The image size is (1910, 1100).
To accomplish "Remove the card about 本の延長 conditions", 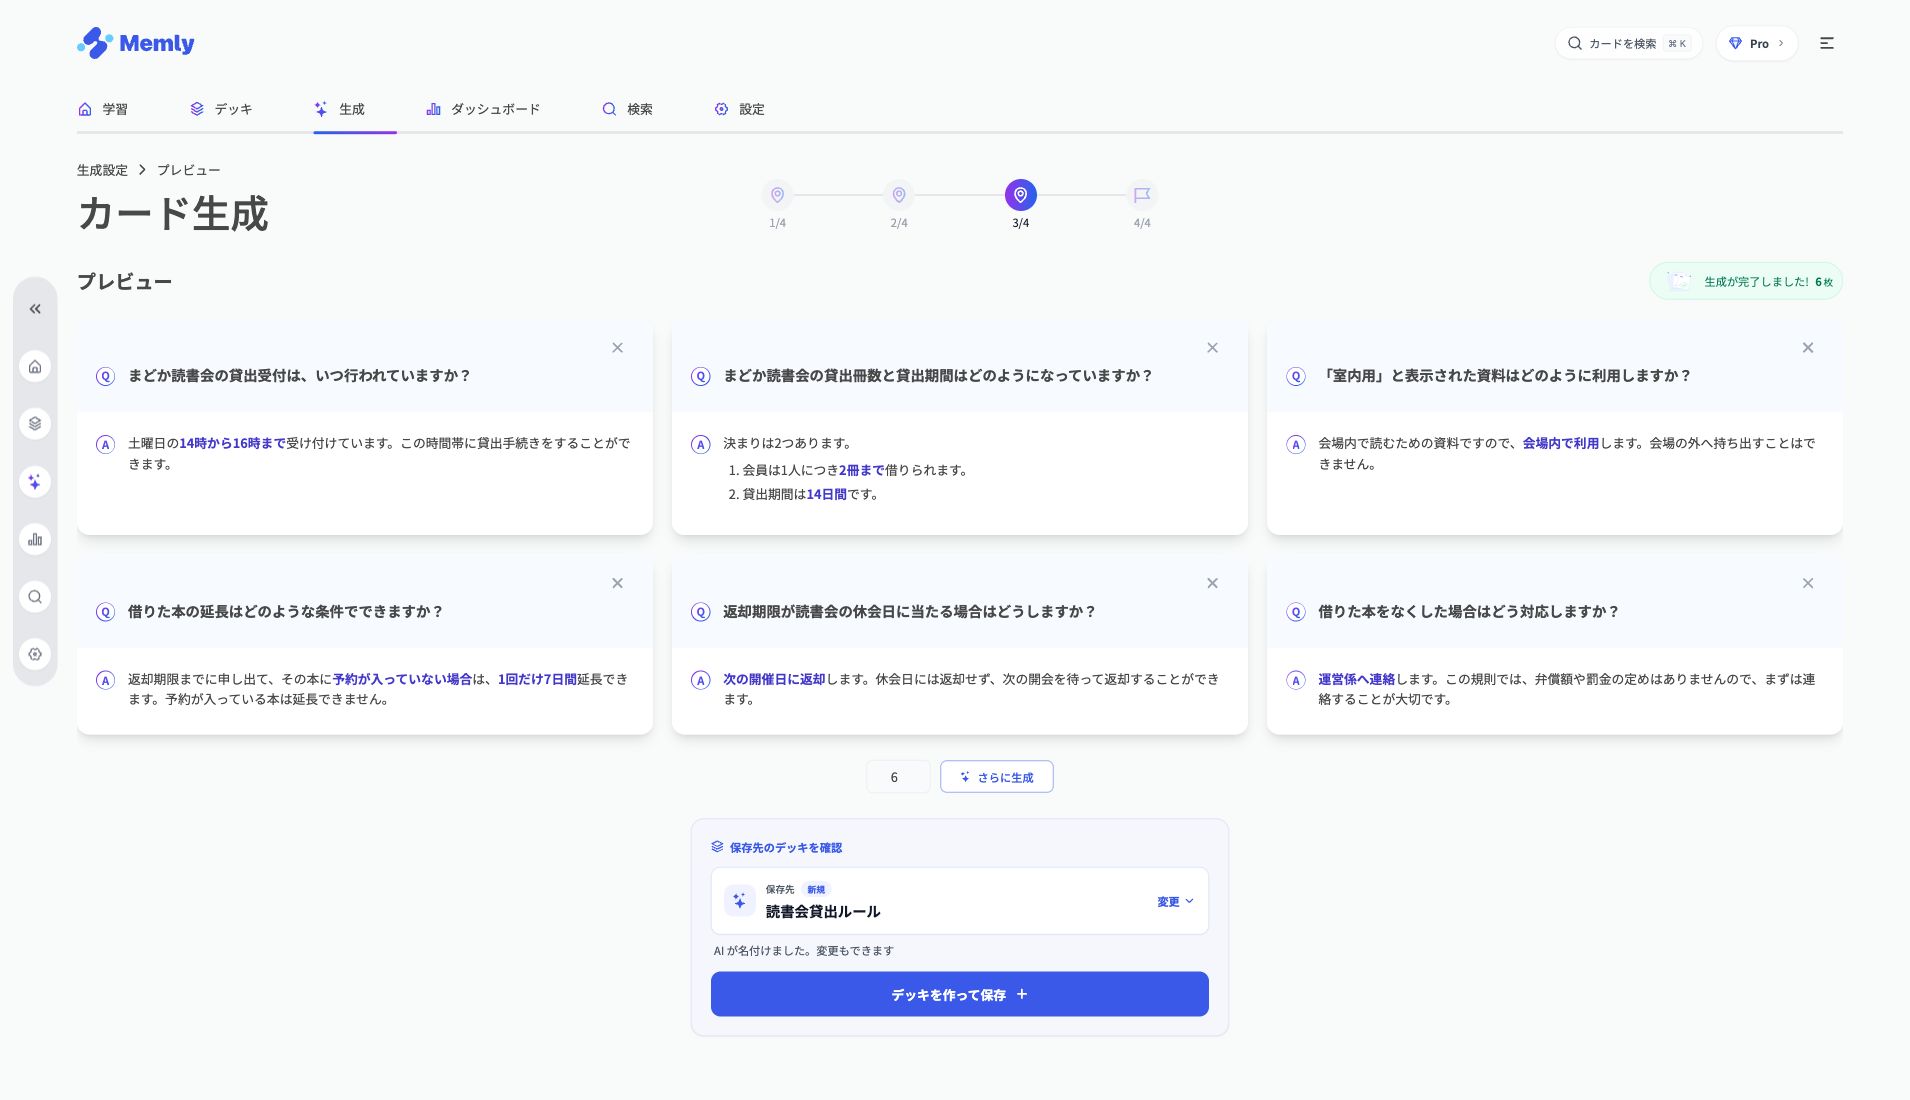I will (617, 583).
